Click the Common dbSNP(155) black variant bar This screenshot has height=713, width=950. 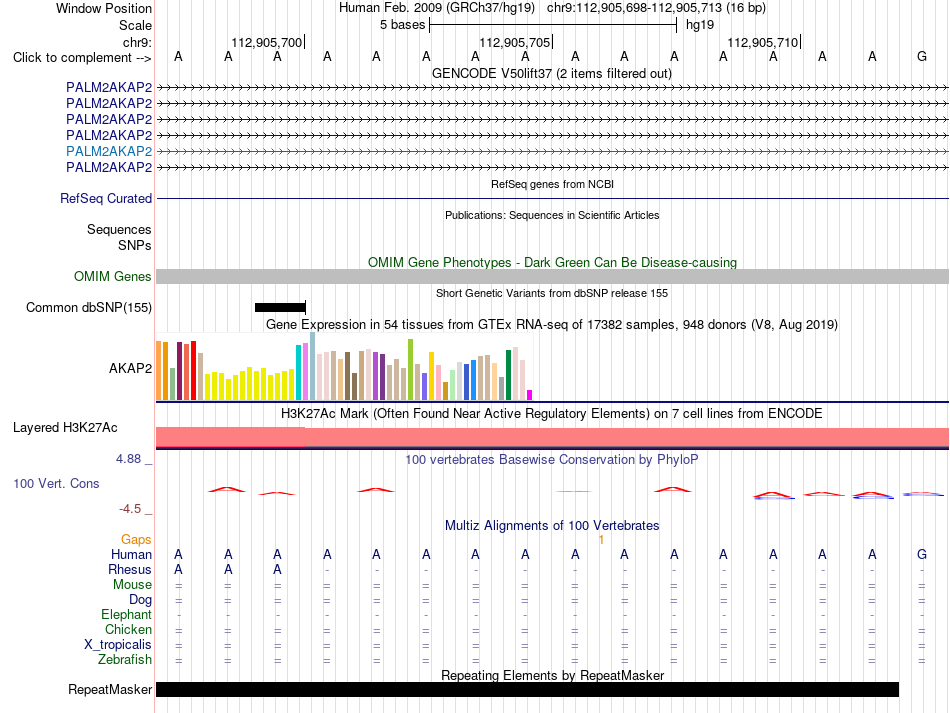(280, 307)
